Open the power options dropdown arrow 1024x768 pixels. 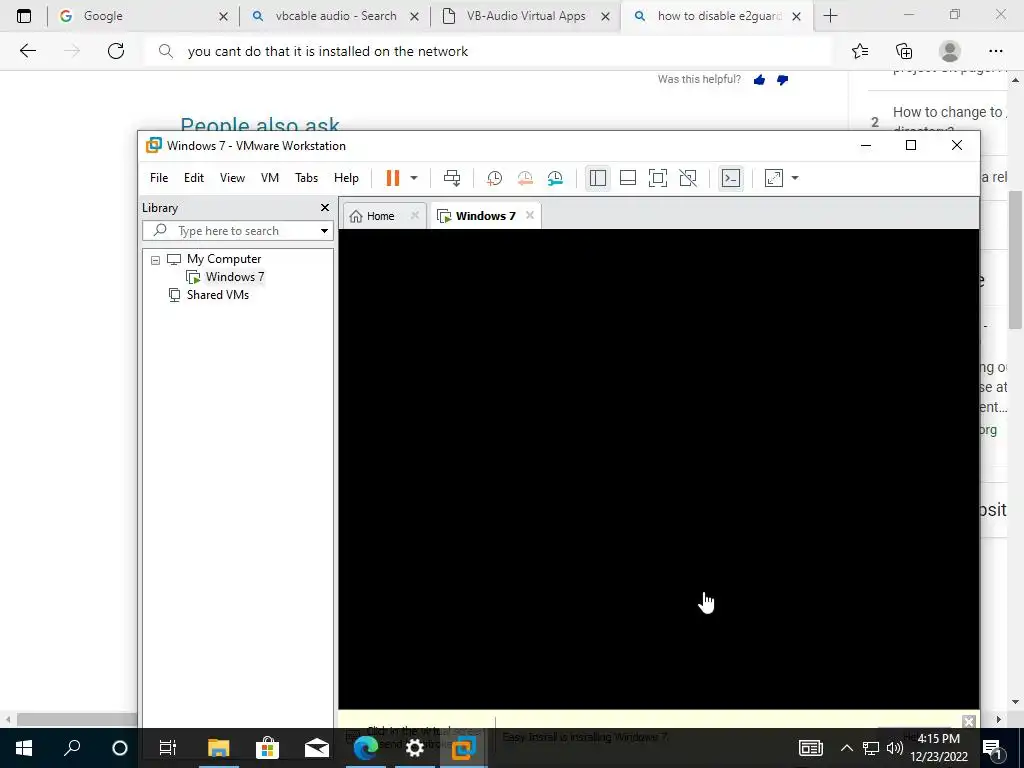tap(413, 178)
